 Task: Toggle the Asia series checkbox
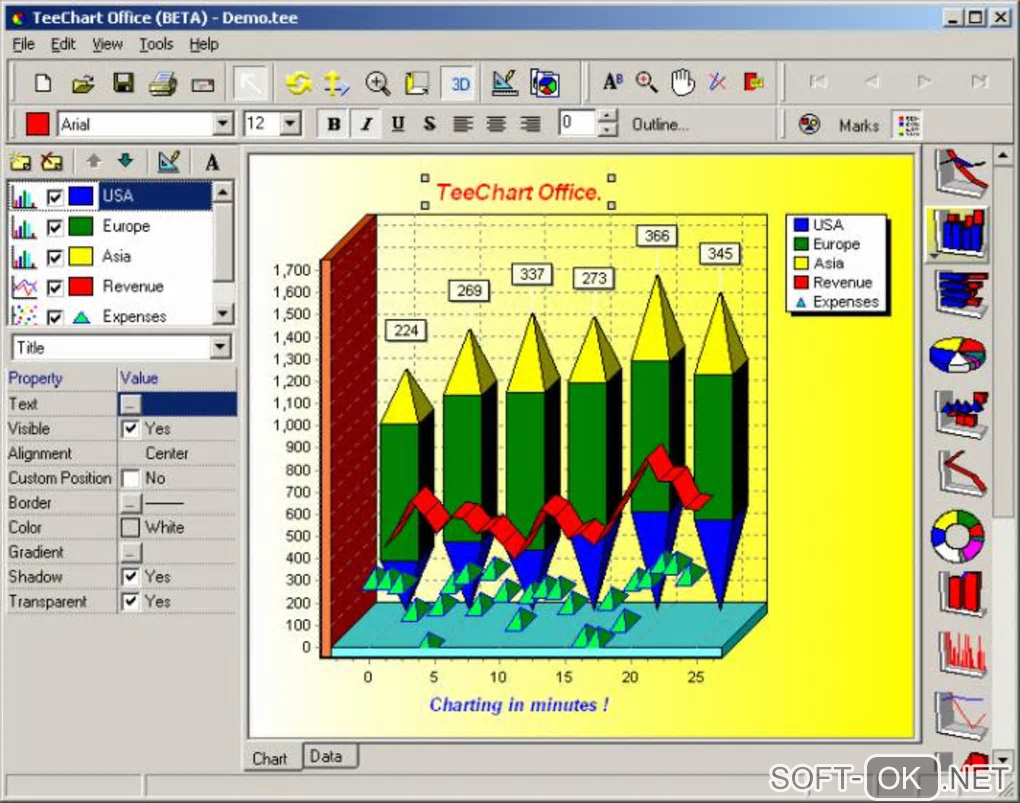pyautogui.click(x=55, y=257)
